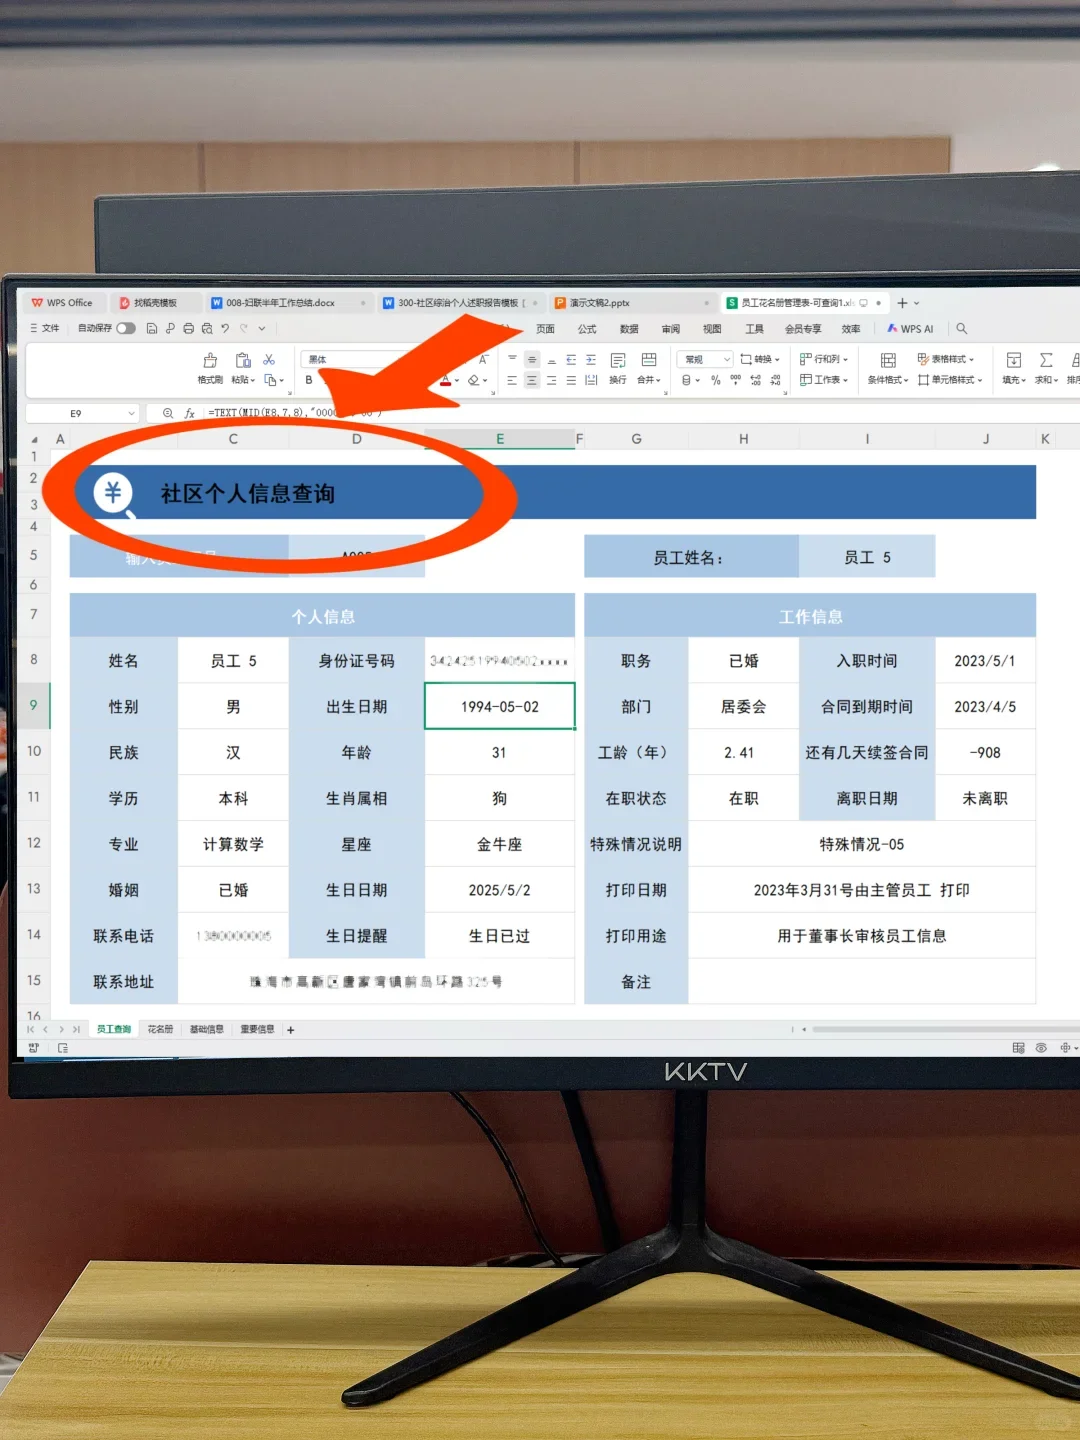The height and width of the screenshot is (1440, 1080).
Task: Open the WPS AI assistant
Action: (x=911, y=328)
